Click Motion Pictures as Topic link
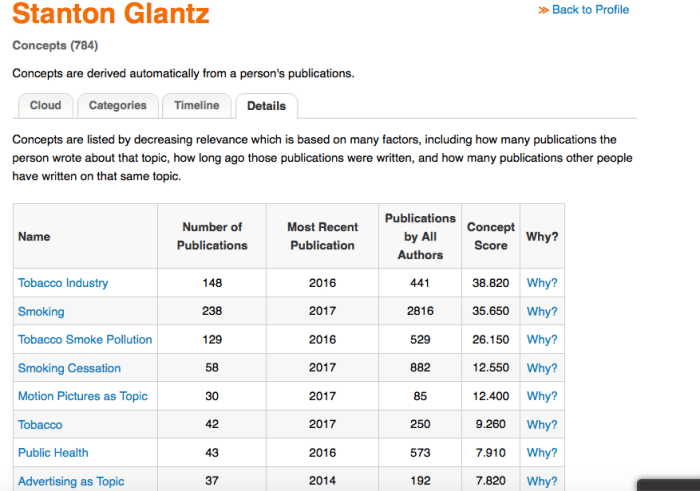Viewport: 700px width, 491px height. pyautogui.click(x=82, y=396)
